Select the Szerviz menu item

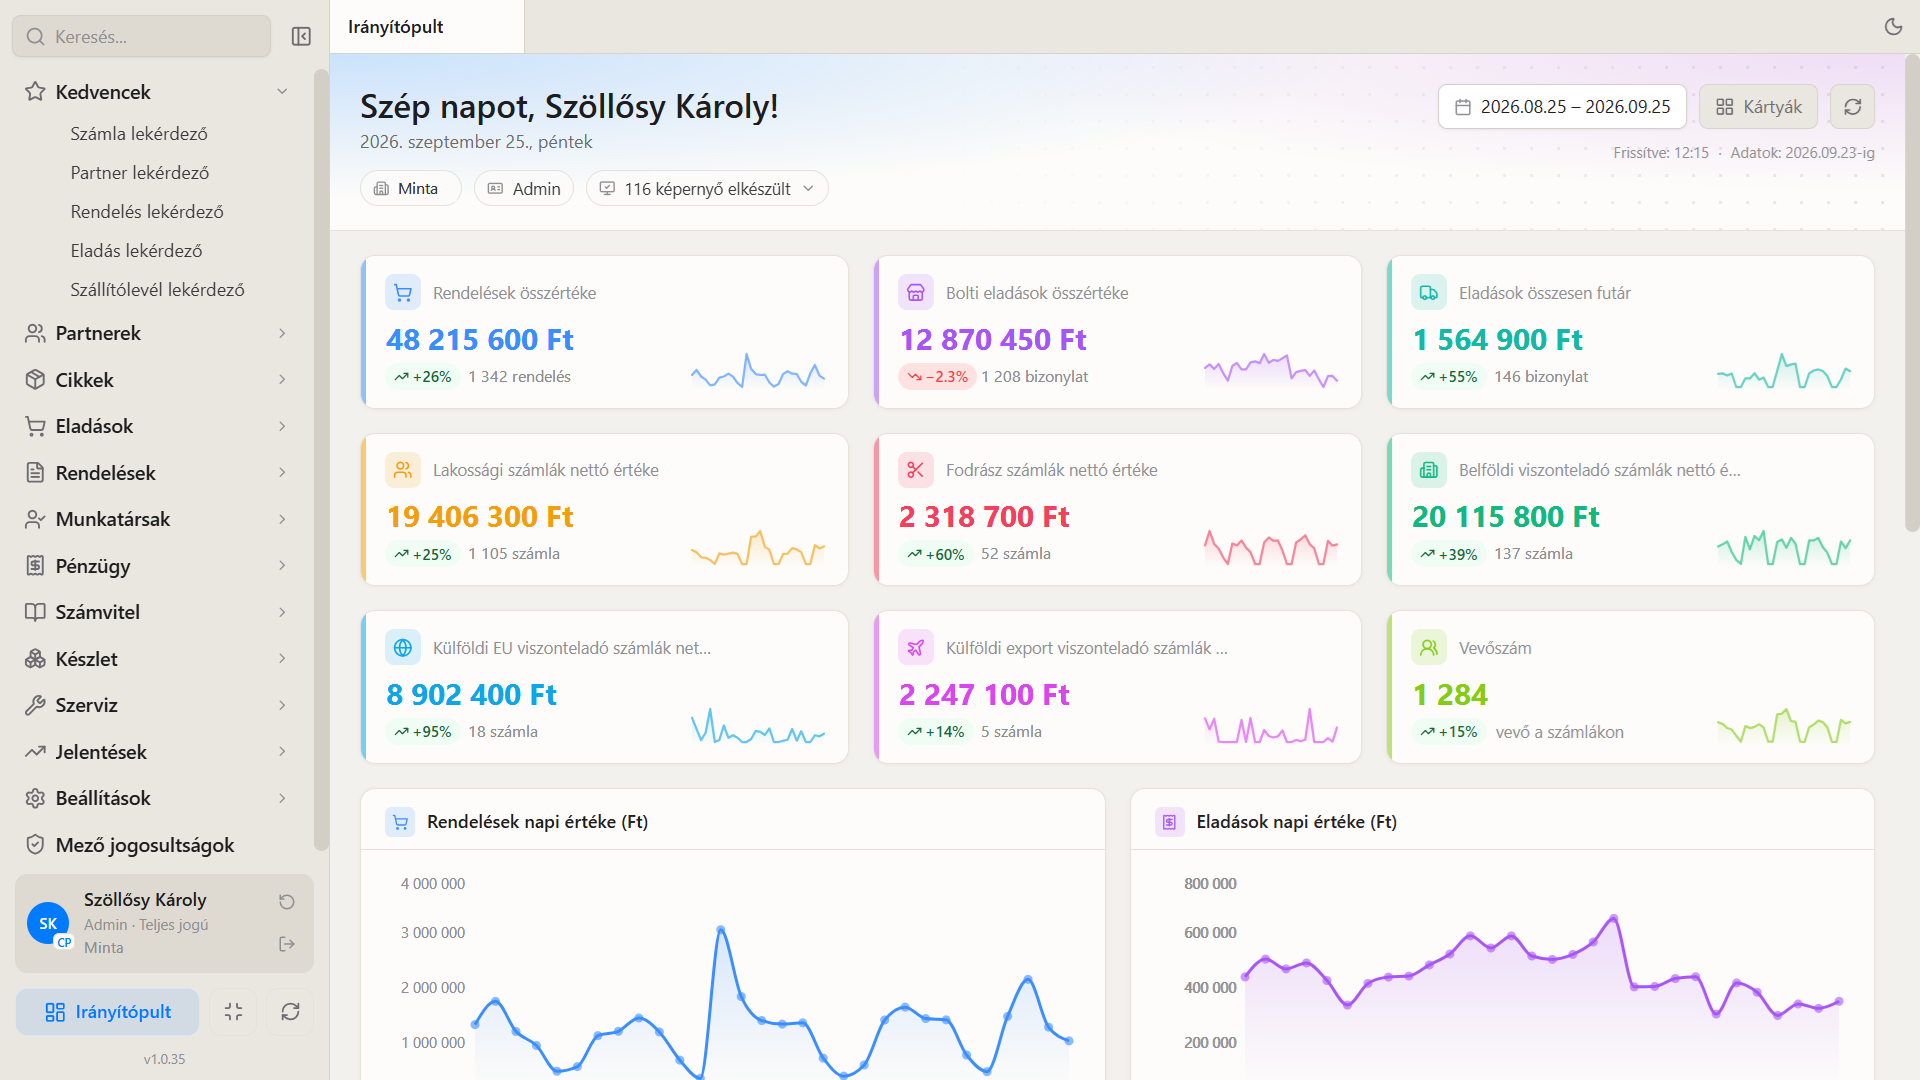(x=157, y=705)
